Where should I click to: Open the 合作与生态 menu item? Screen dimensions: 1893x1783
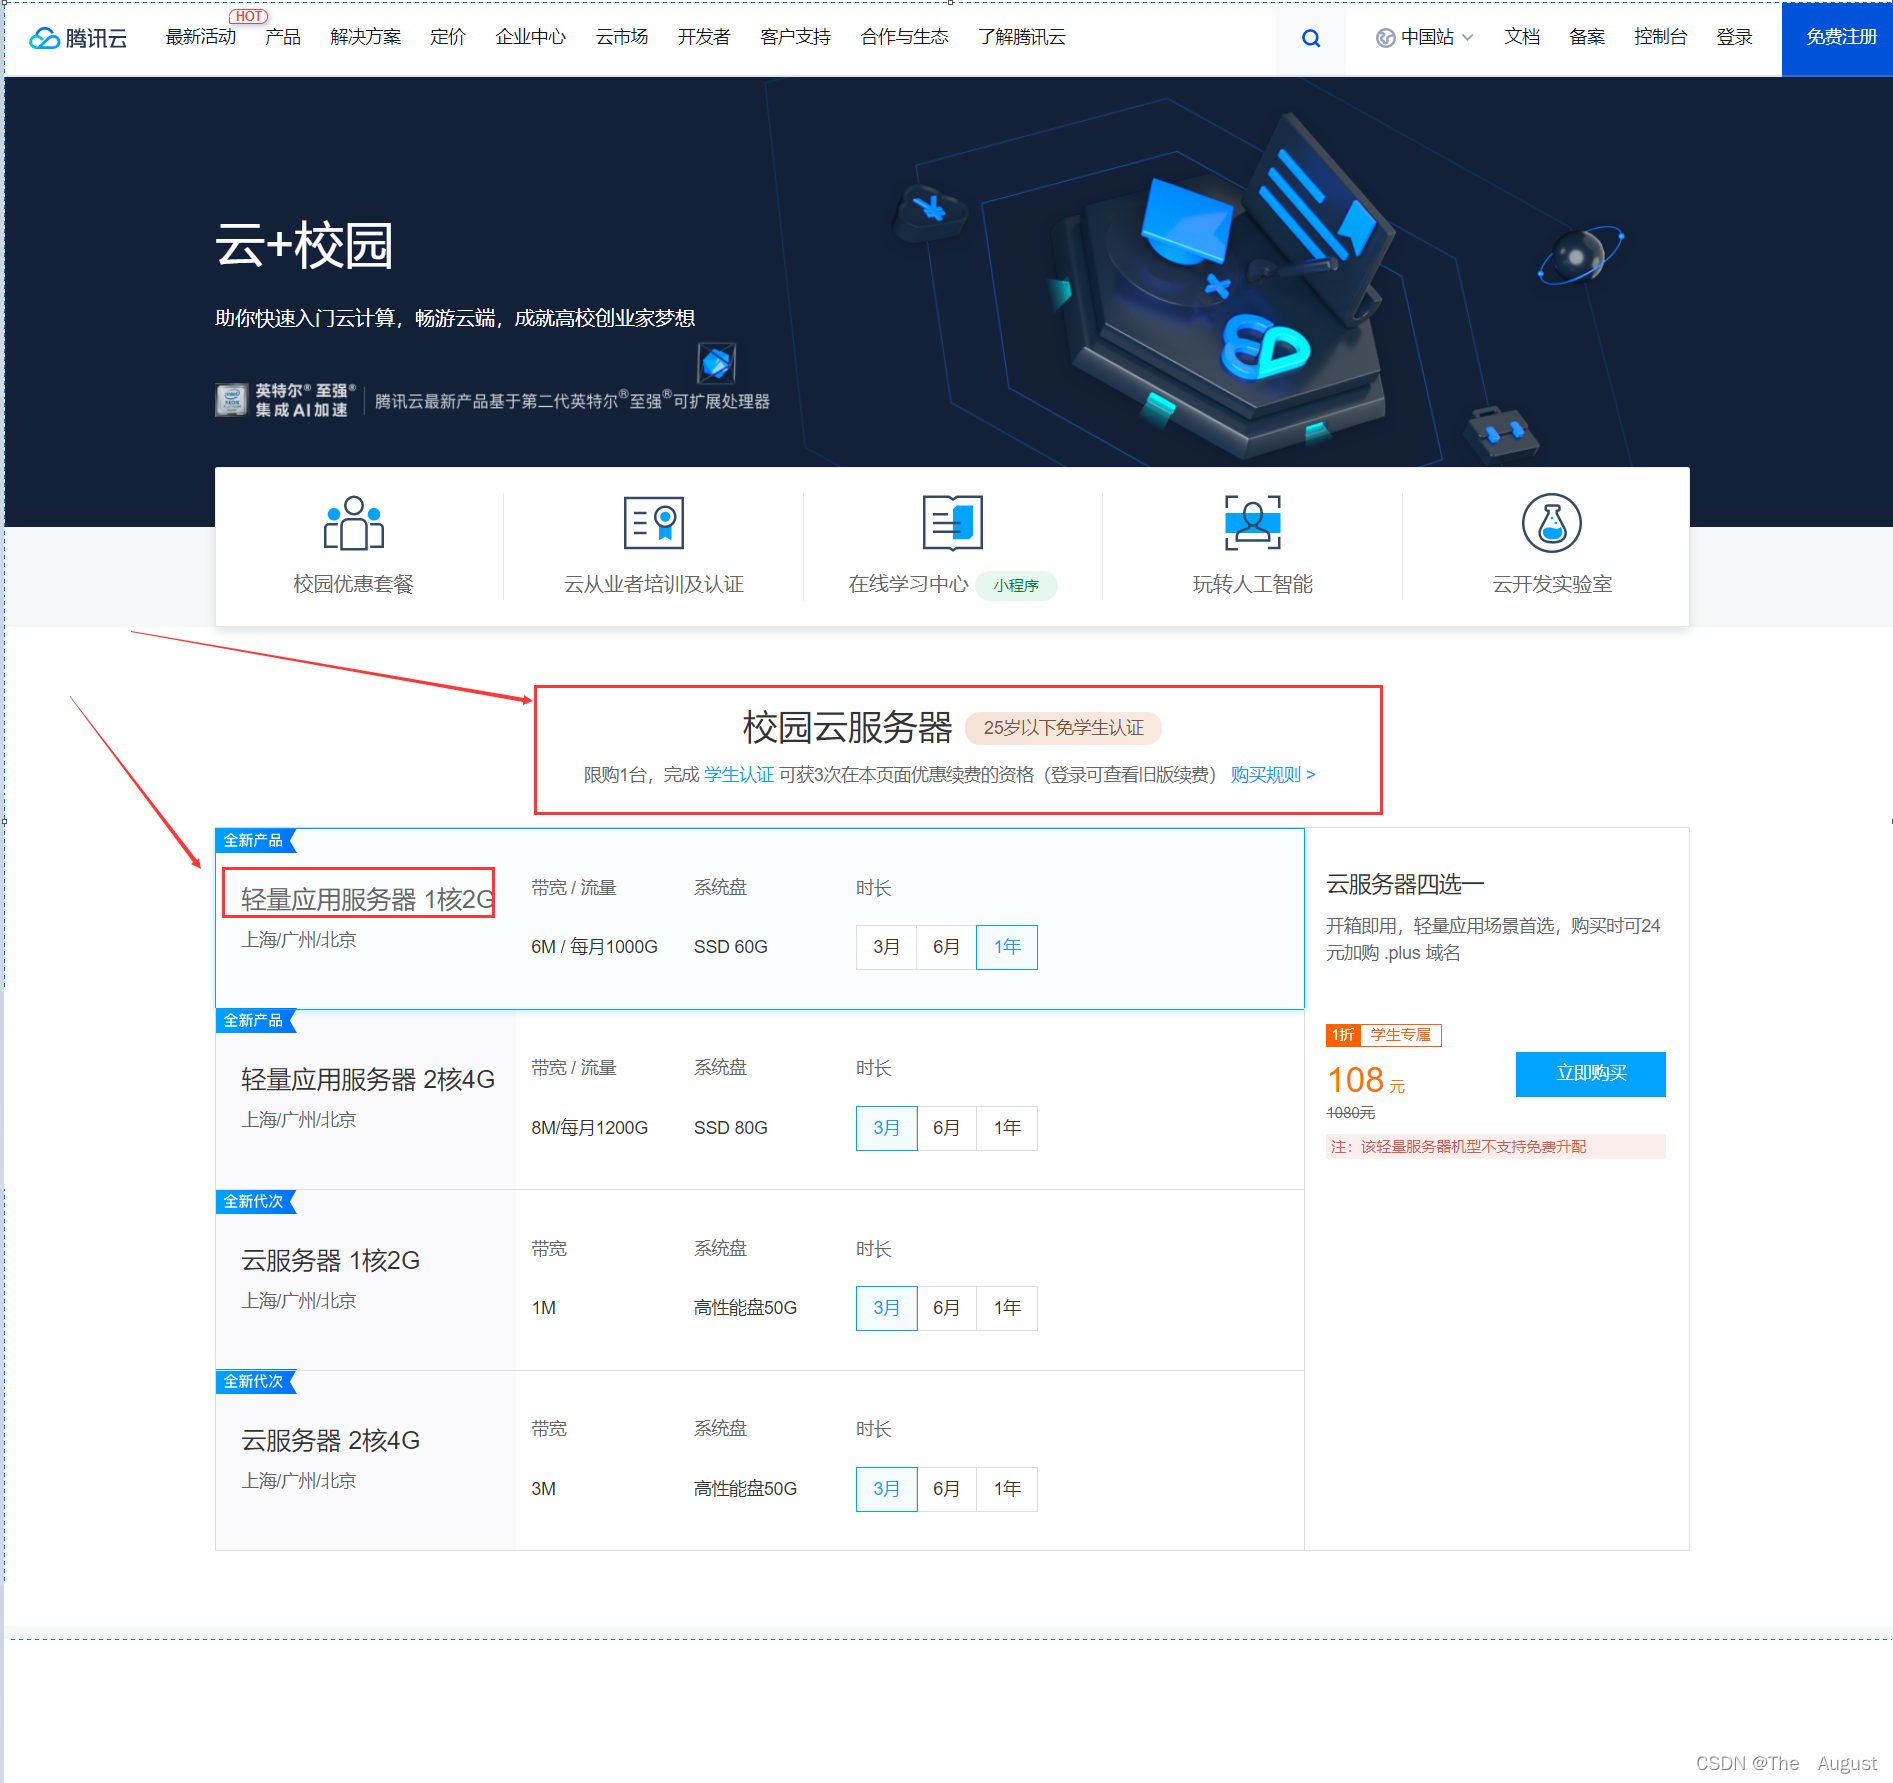(905, 38)
